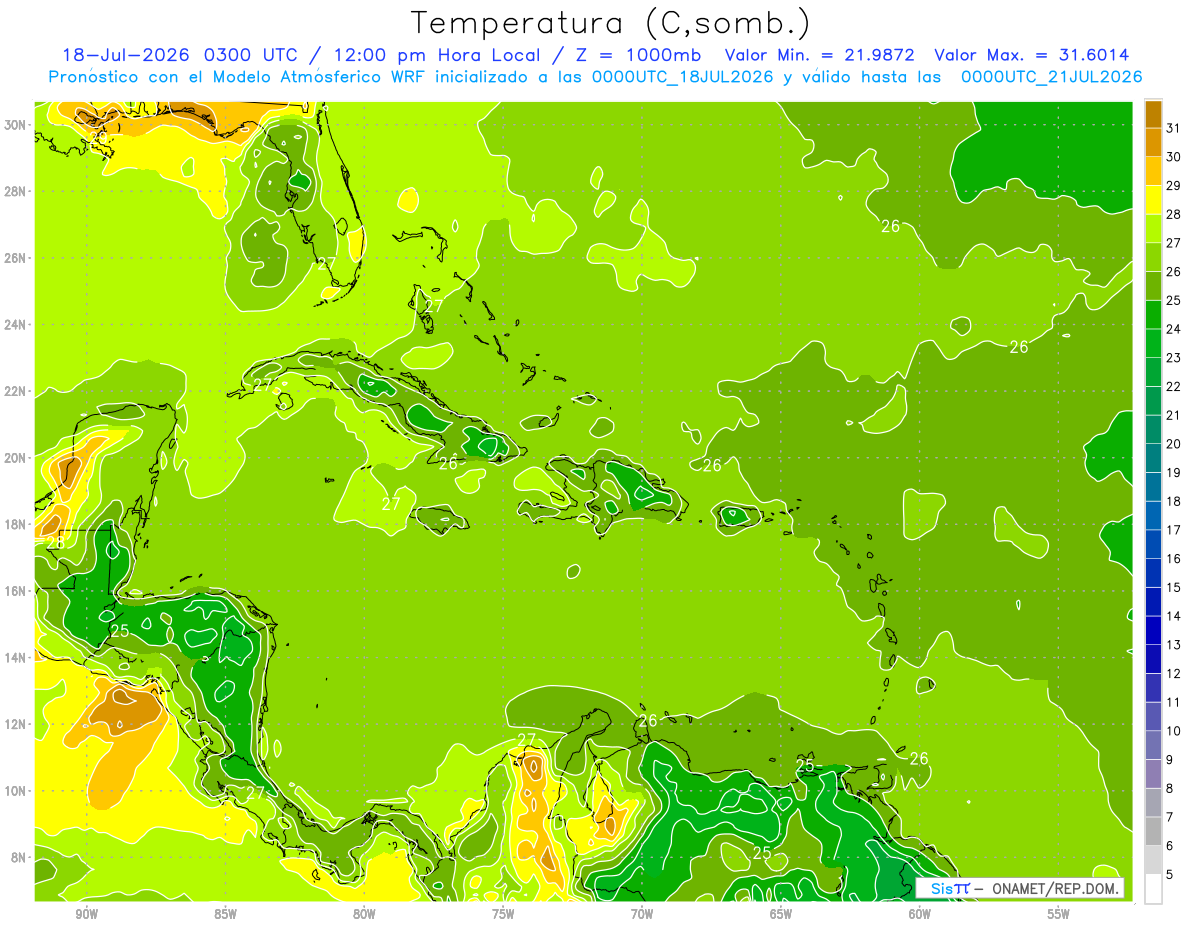Viewport: 1200px width, 927px height.
Task: Click the orange swatch between 30 and 31
Action: click(1153, 142)
